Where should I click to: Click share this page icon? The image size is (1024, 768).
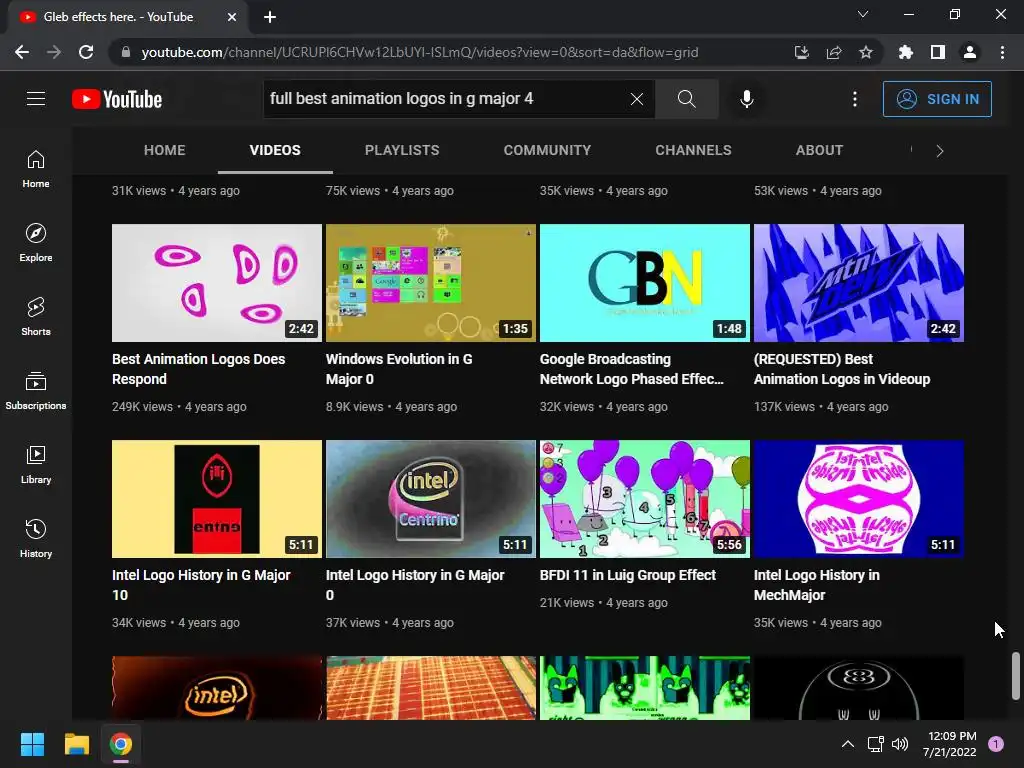click(833, 52)
